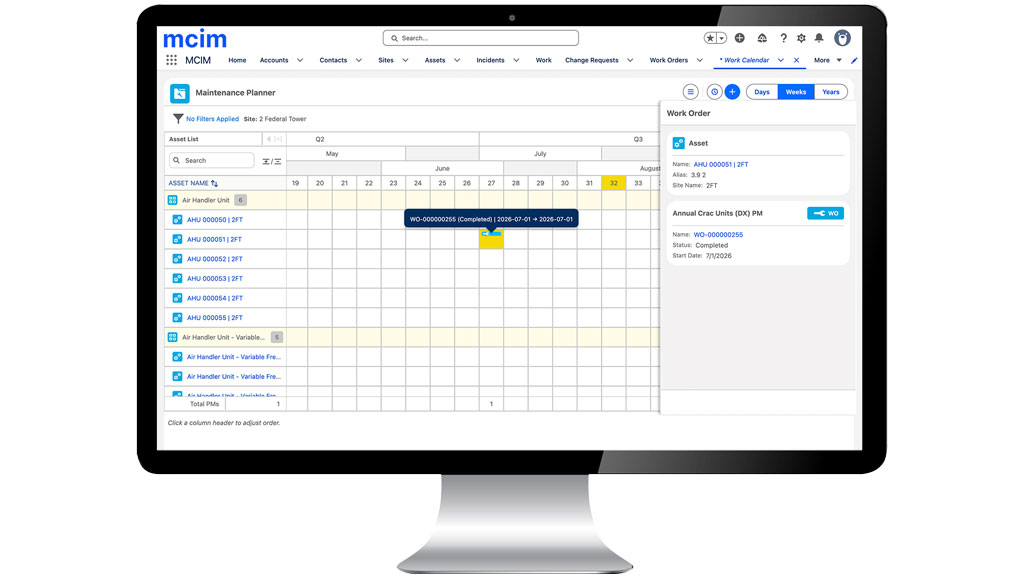Select the Work Calendar tab

[746, 60]
